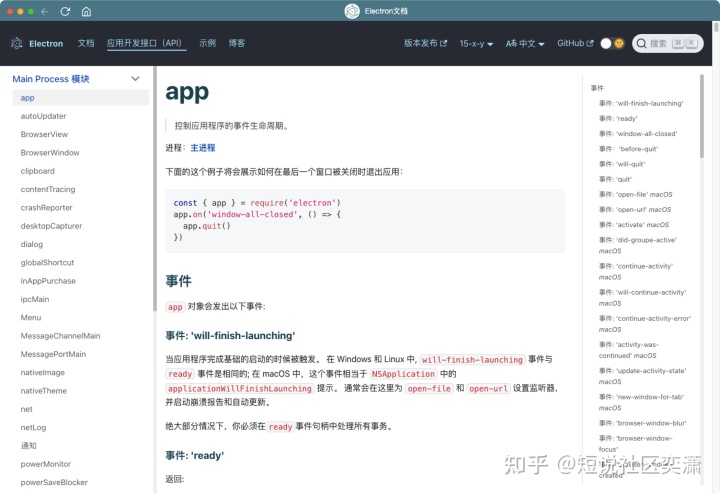Open GitHub external link

pos(575,43)
